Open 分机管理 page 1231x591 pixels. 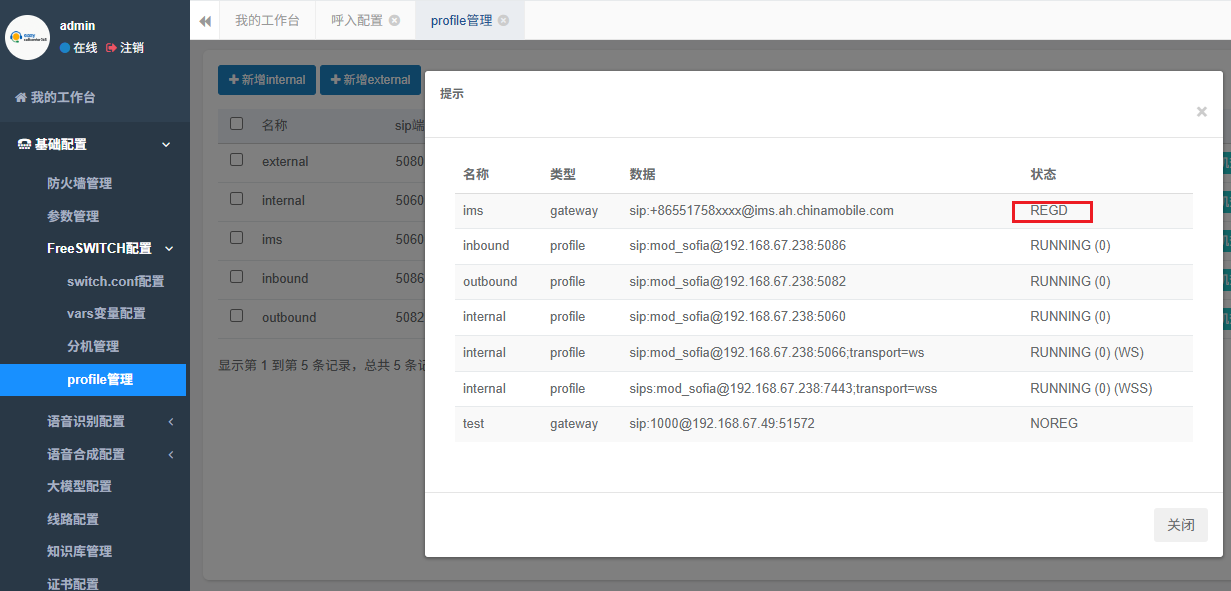click(93, 346)
